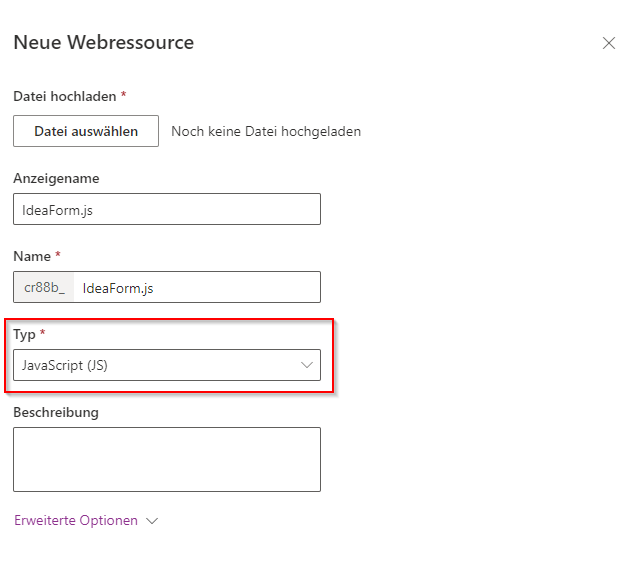Click the red asterisk next to Datei hochladen
The width and height of the screenshot is (641, 570).
(123, 95)
